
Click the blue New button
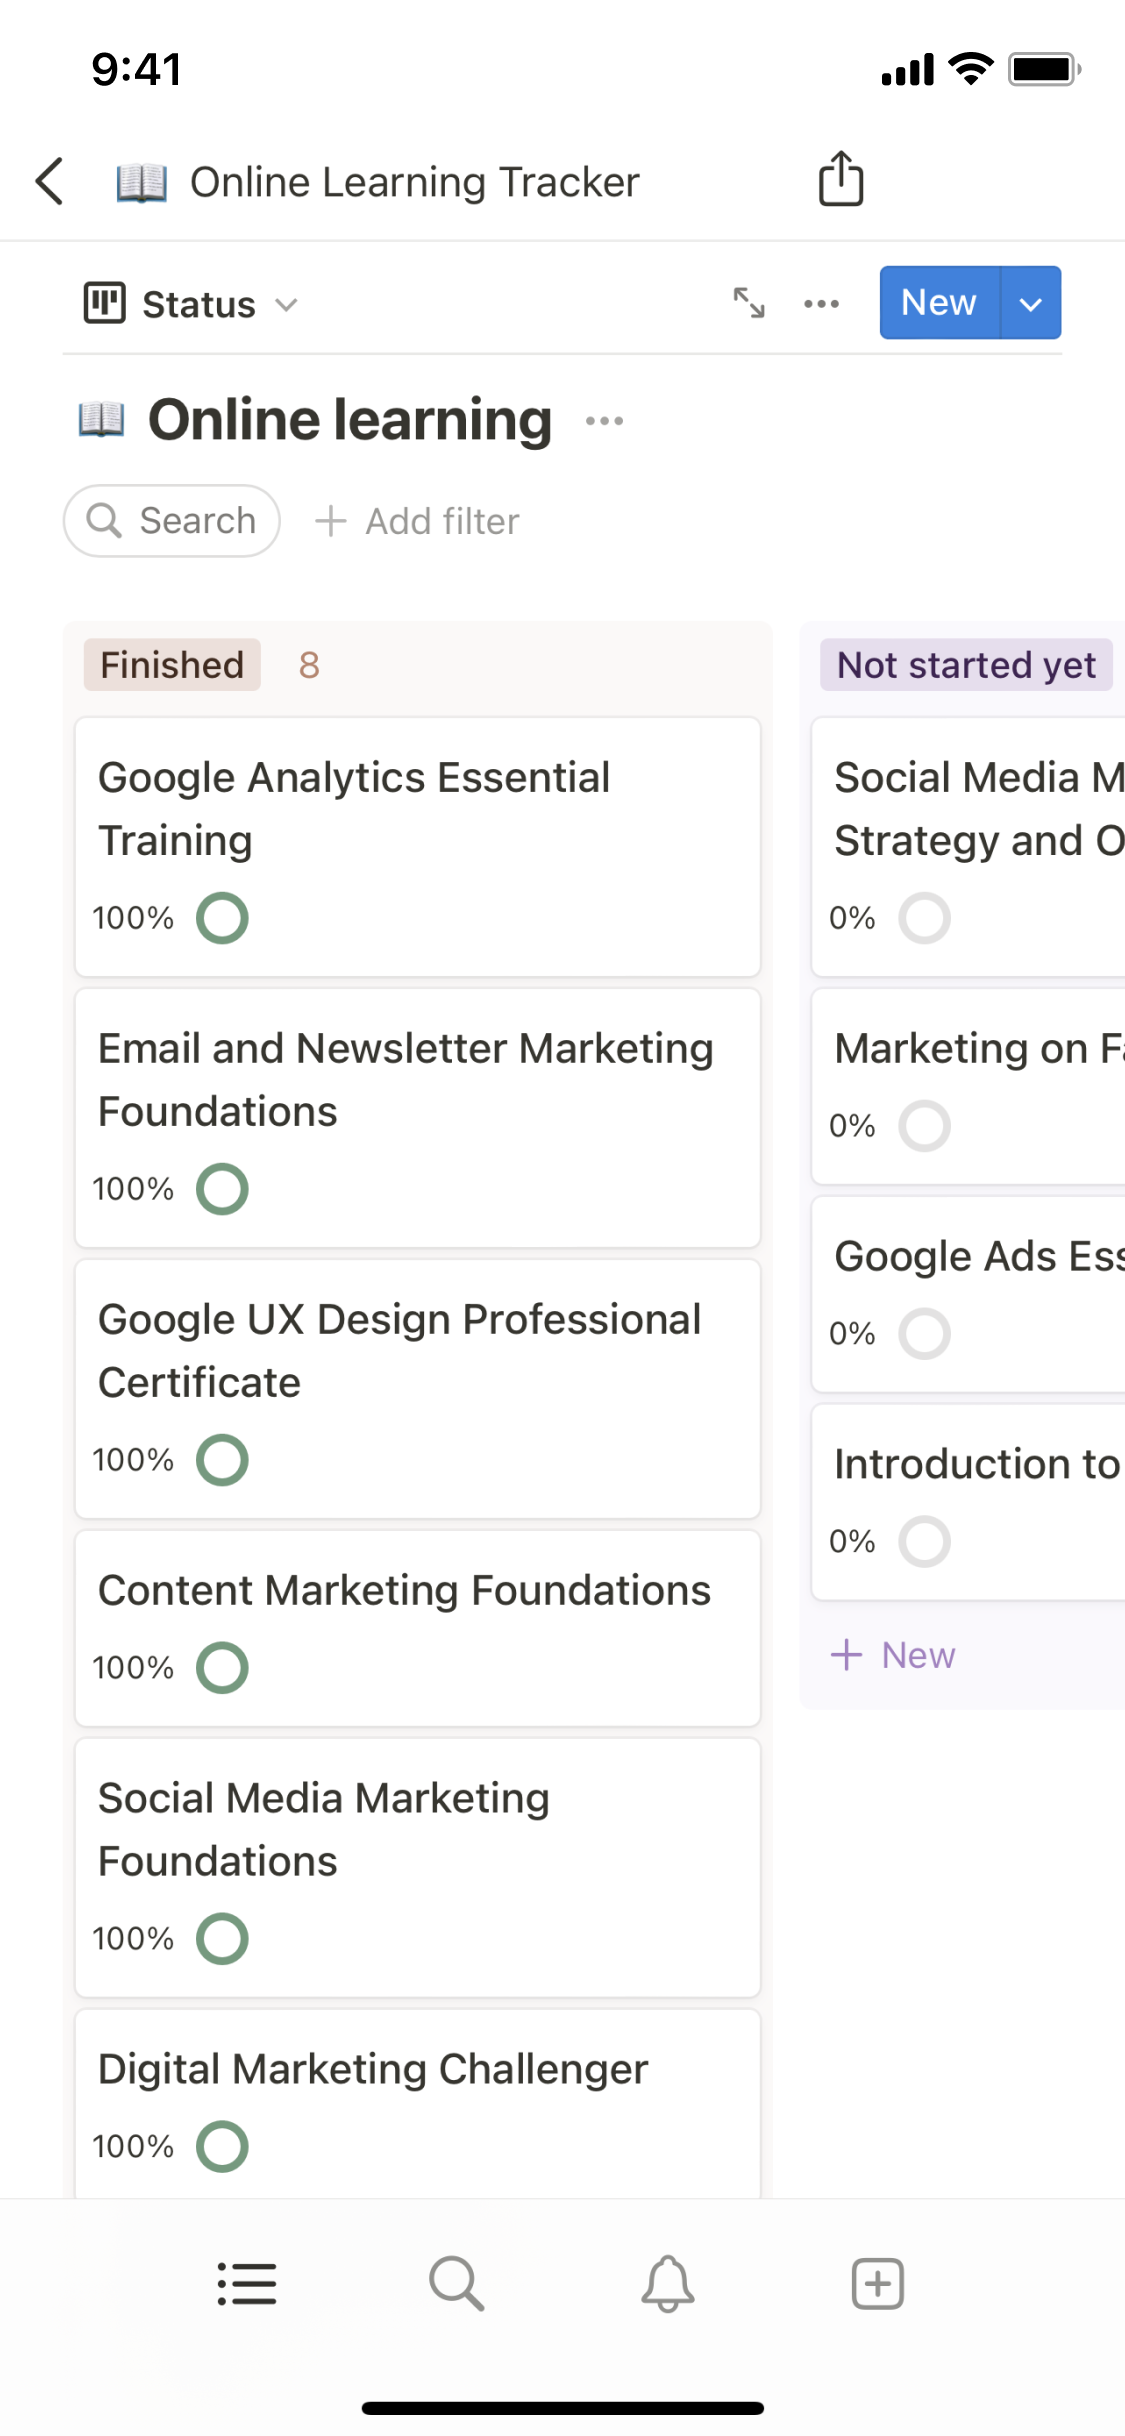pos(938,303)
